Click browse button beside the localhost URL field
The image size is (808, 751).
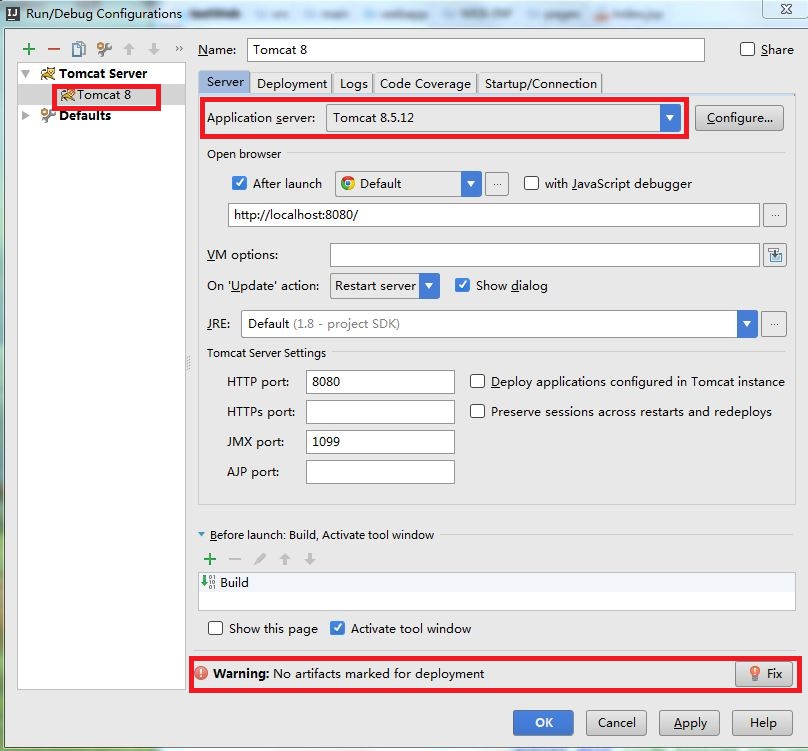tap(775, 215)
